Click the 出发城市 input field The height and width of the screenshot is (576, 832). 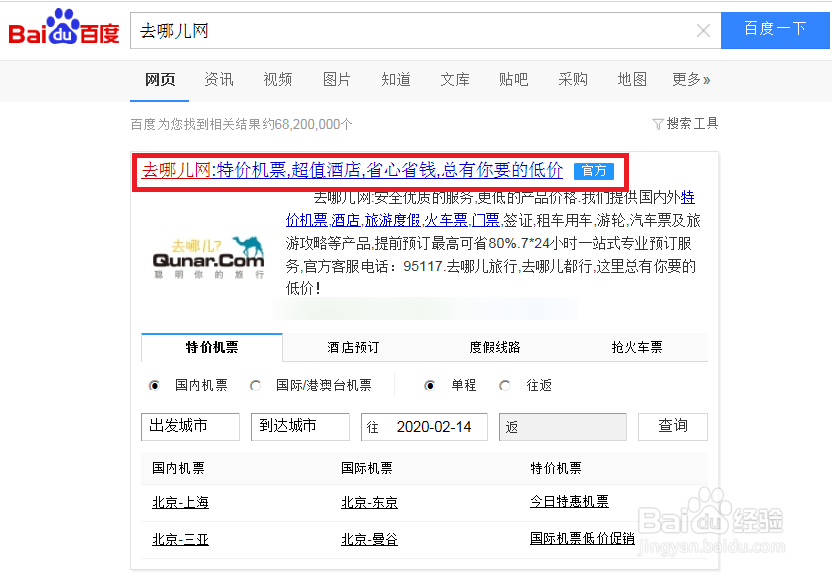(190, 427)
